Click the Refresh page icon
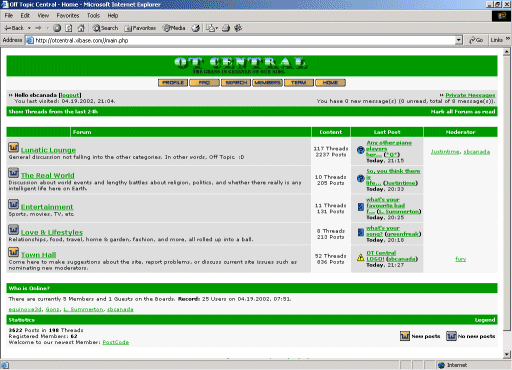Image resolution: width=512 pixels, height=370 pixels. pos(69,28)
